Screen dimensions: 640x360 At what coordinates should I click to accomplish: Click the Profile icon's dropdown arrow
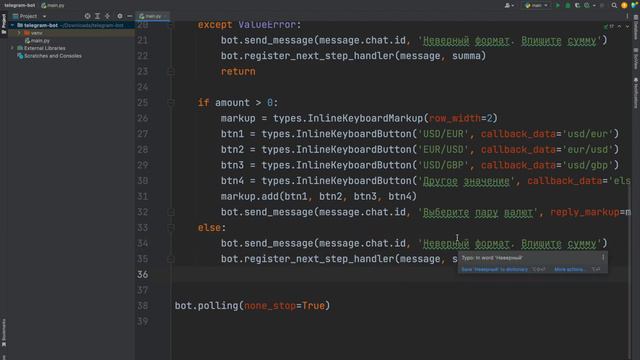click(594, 6)
